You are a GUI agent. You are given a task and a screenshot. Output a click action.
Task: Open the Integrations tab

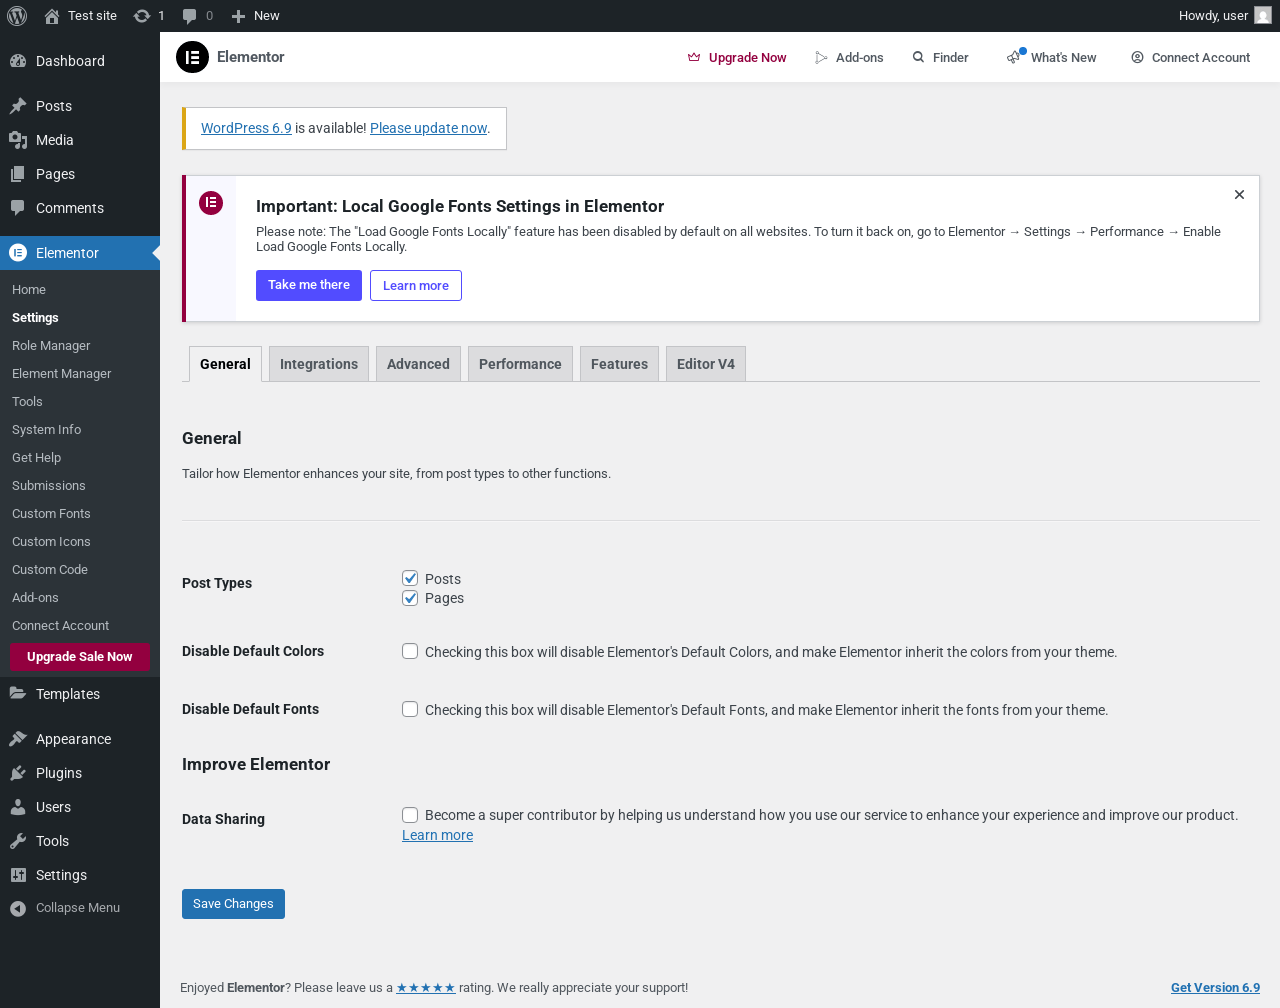pos(319,364)
